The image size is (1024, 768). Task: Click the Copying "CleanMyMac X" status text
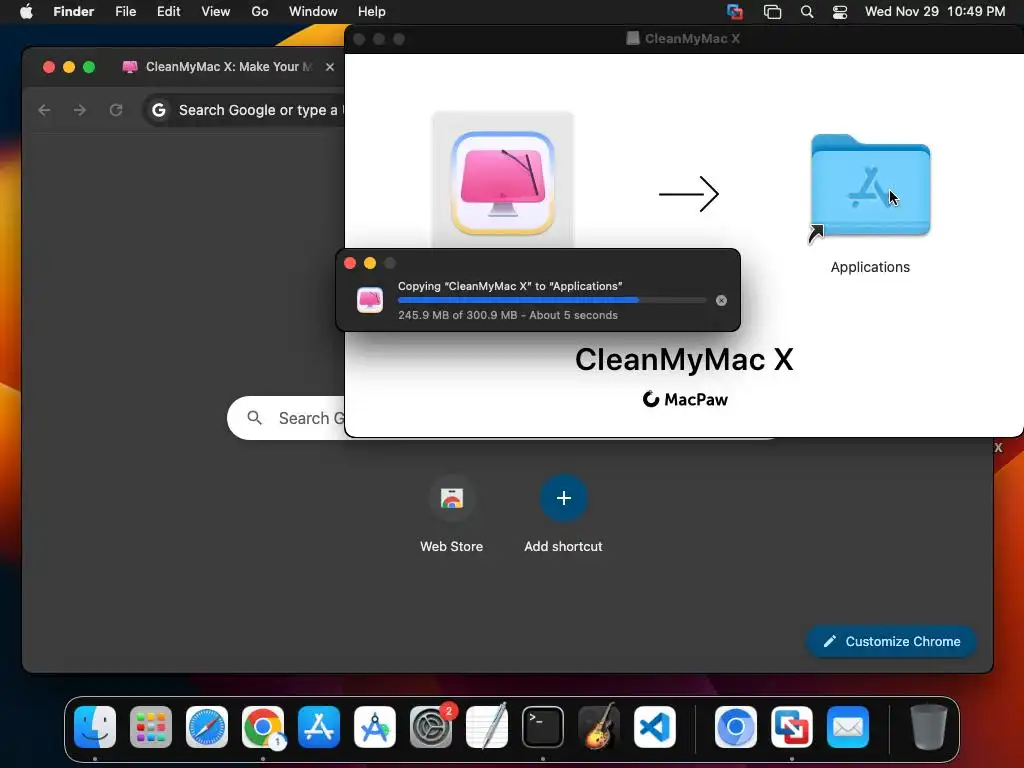tap(510, 286)
